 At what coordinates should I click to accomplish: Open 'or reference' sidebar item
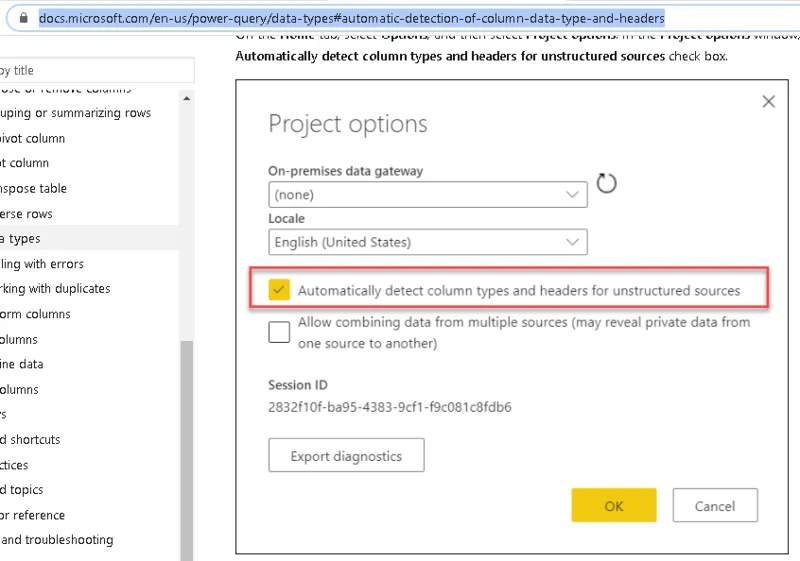33,515
